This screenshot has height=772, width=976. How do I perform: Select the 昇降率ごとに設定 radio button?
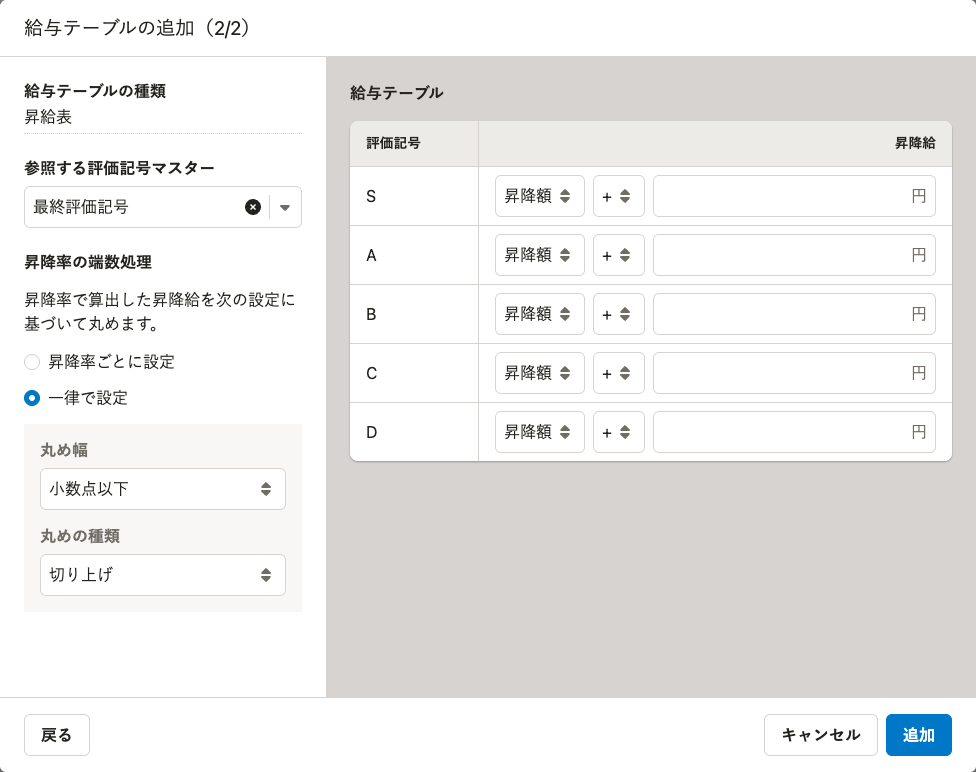pos(33,362)
